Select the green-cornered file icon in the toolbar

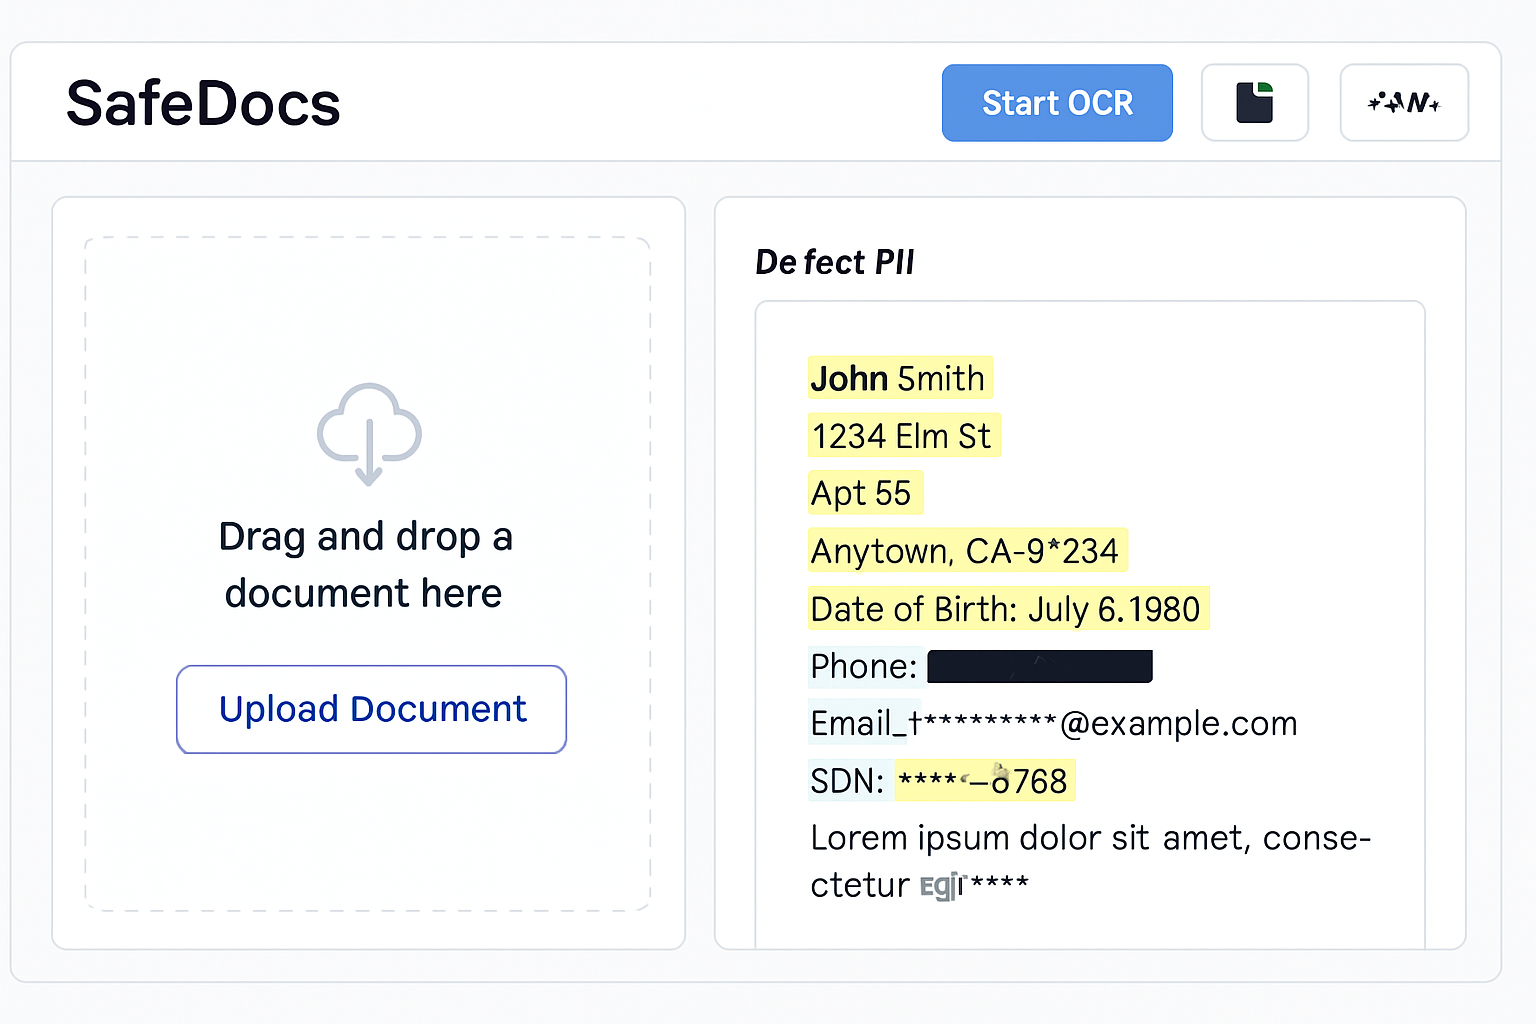click(x=1255, y=102)
